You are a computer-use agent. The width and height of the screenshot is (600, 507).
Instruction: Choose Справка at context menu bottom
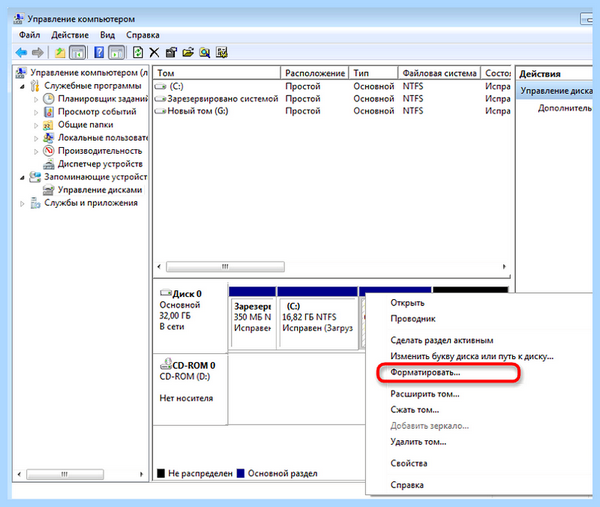407,485
